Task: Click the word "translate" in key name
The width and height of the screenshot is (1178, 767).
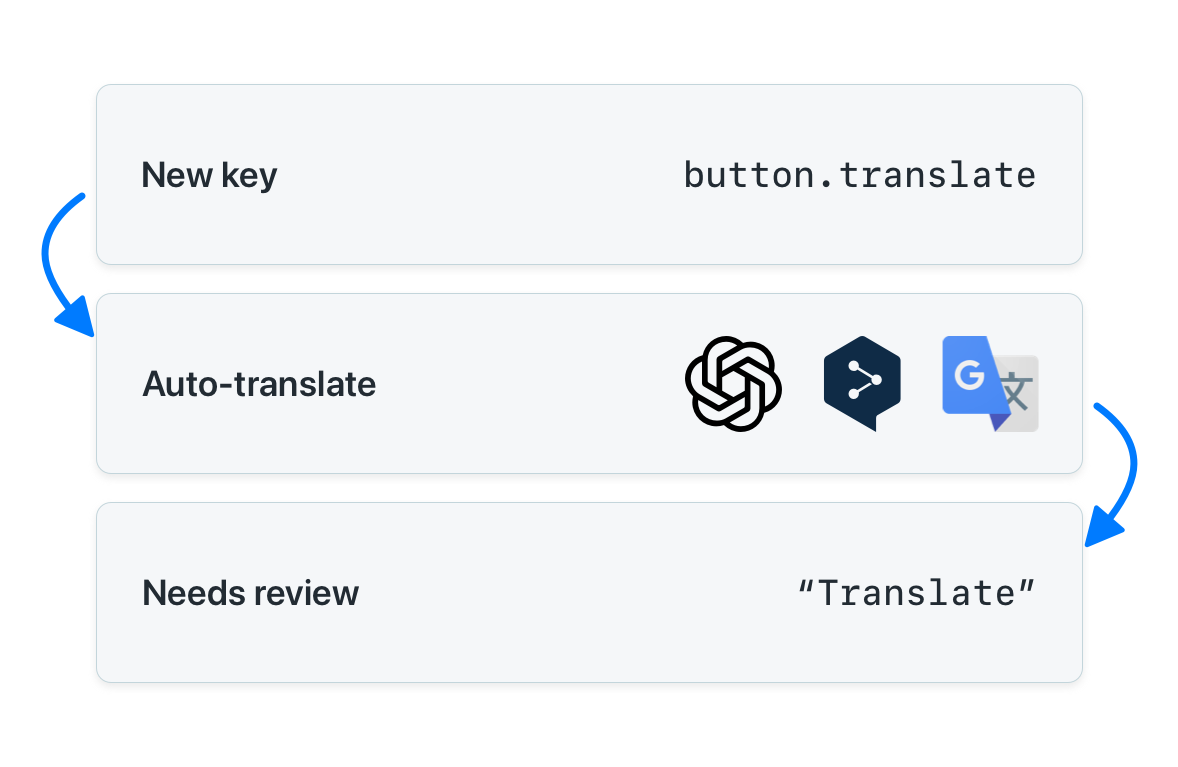Action: pyautogui.click(x=938, y=175)
